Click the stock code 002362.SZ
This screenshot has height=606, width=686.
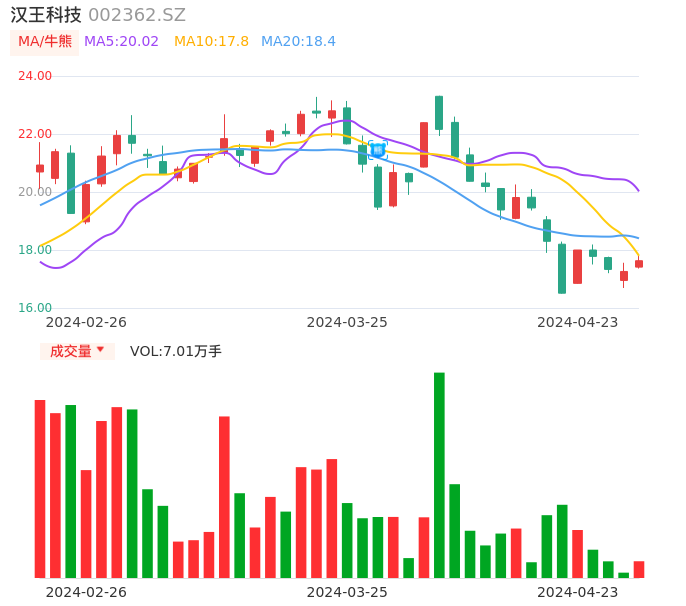tap(137, 15)
